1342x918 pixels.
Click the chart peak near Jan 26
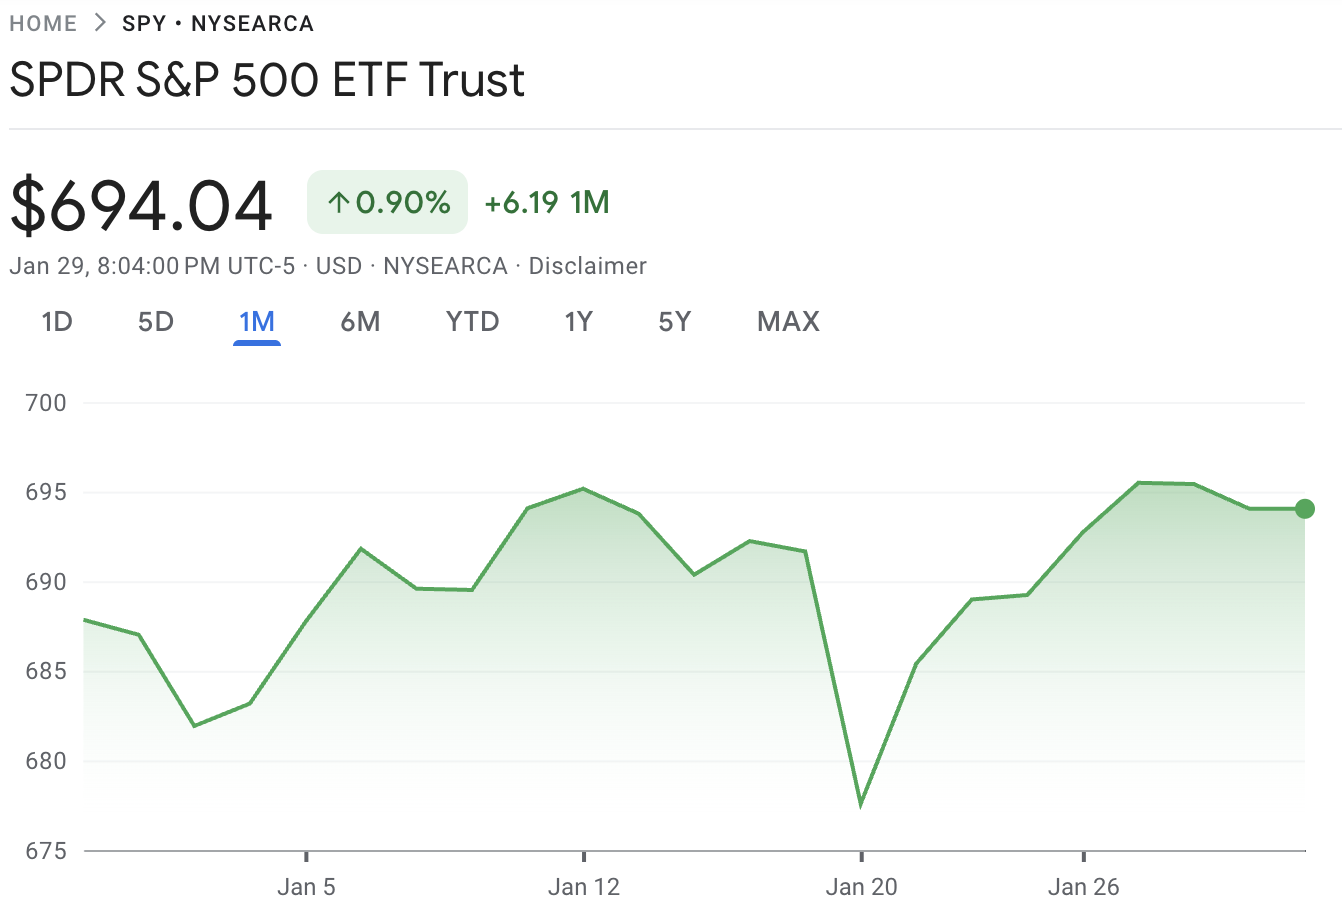pyautogui.click(x=1140, y=483)
